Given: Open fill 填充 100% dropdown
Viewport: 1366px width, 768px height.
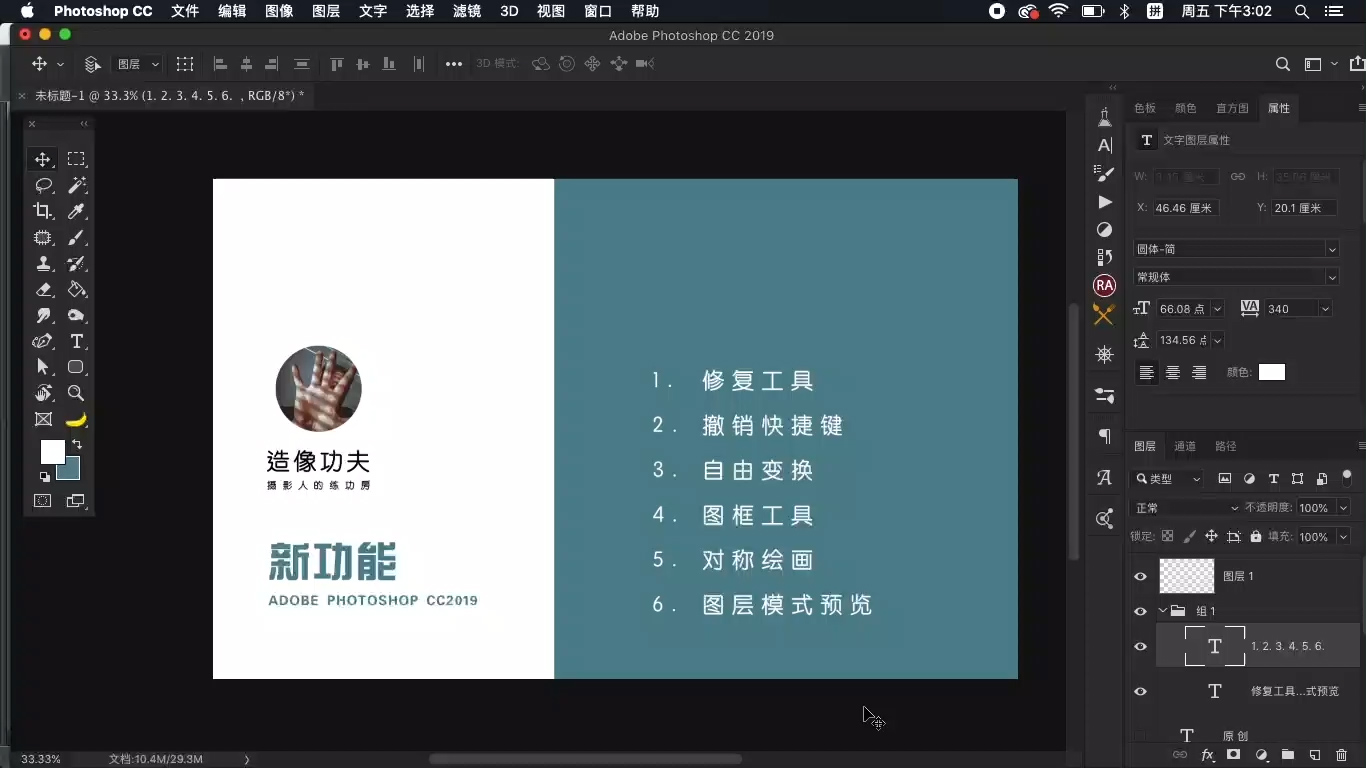Looking at the screenshot, I should [1343, 537].
